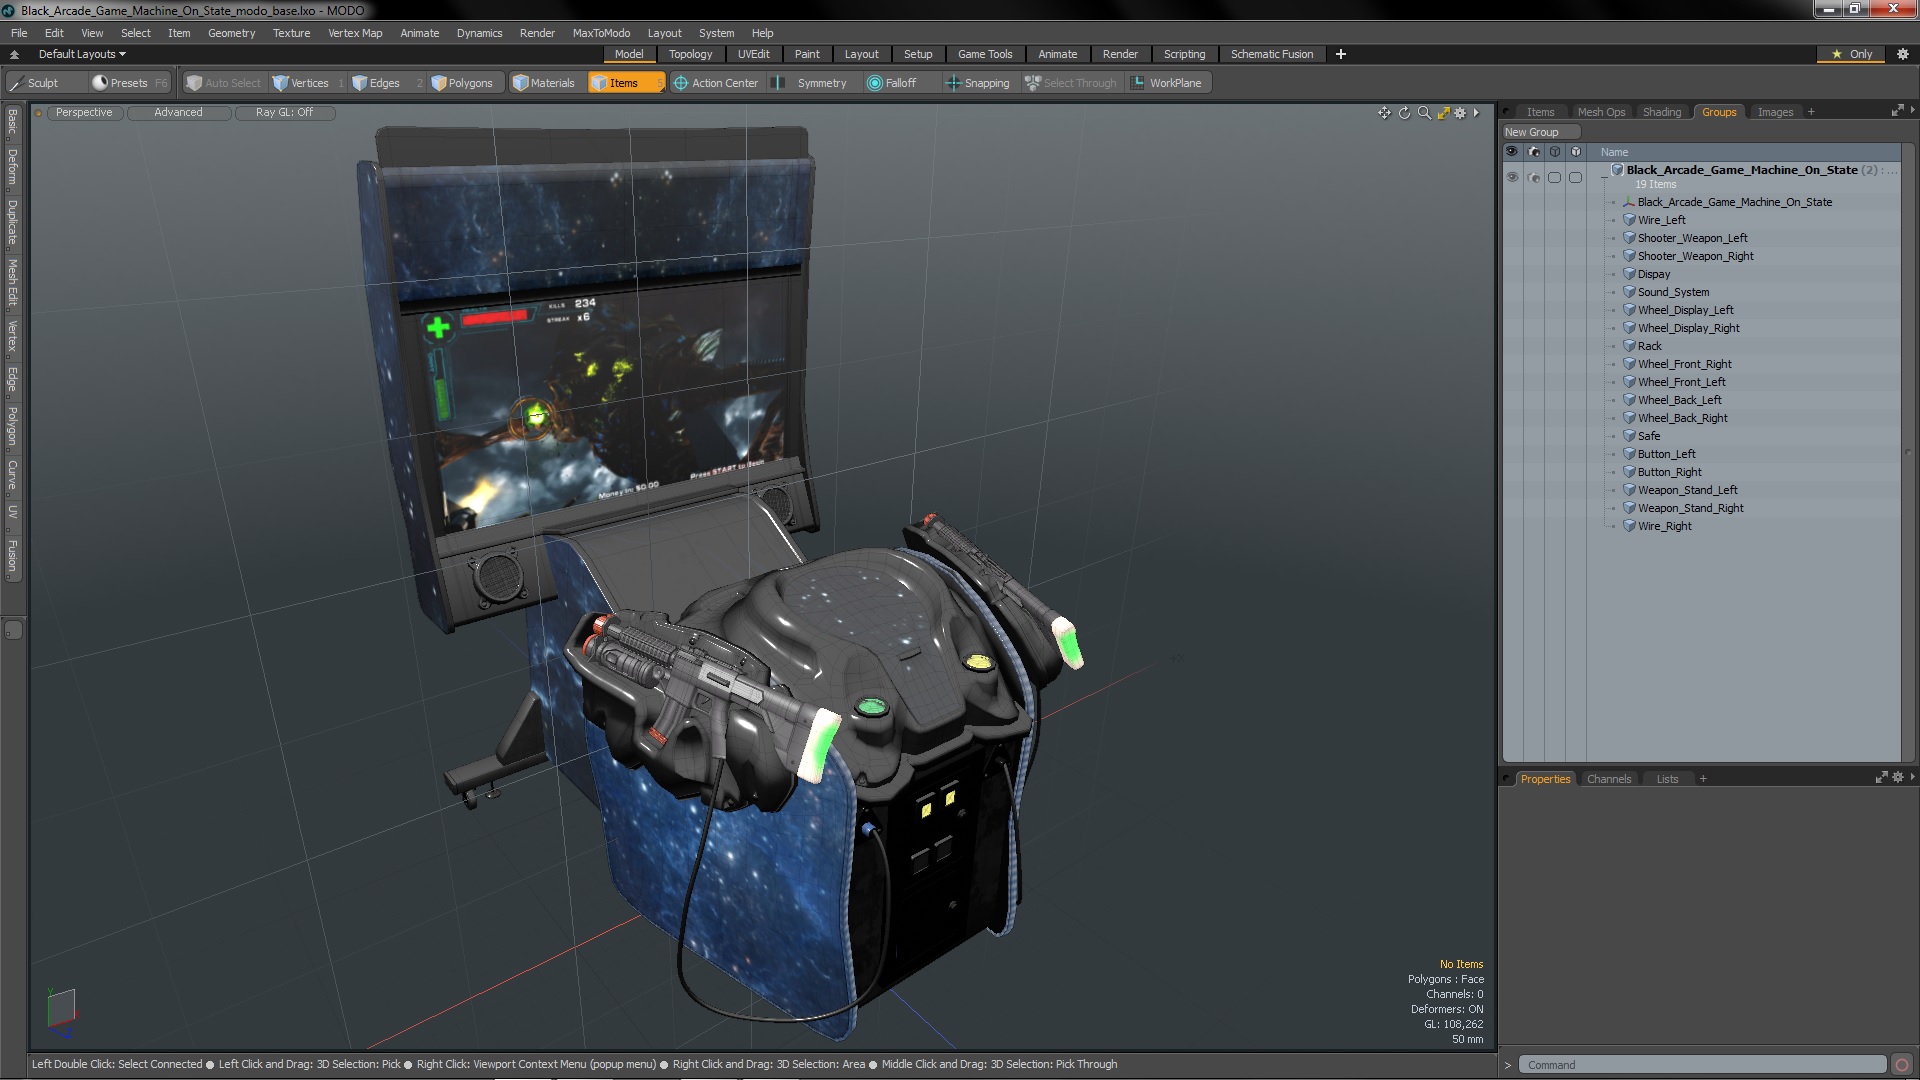Screen dimensions: 1920x1080
Task: Select the Shooter_Weapon_Left item
Action: 1692,238
